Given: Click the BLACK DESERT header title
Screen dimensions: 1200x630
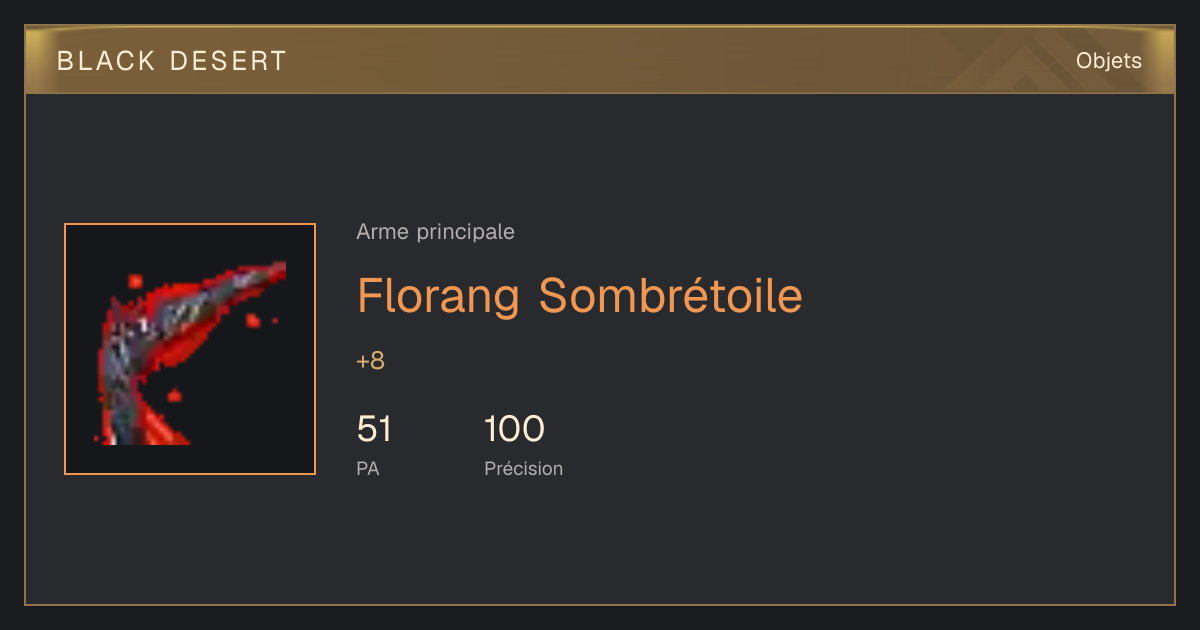Looking at the screenshot, I should click(172, 61).
